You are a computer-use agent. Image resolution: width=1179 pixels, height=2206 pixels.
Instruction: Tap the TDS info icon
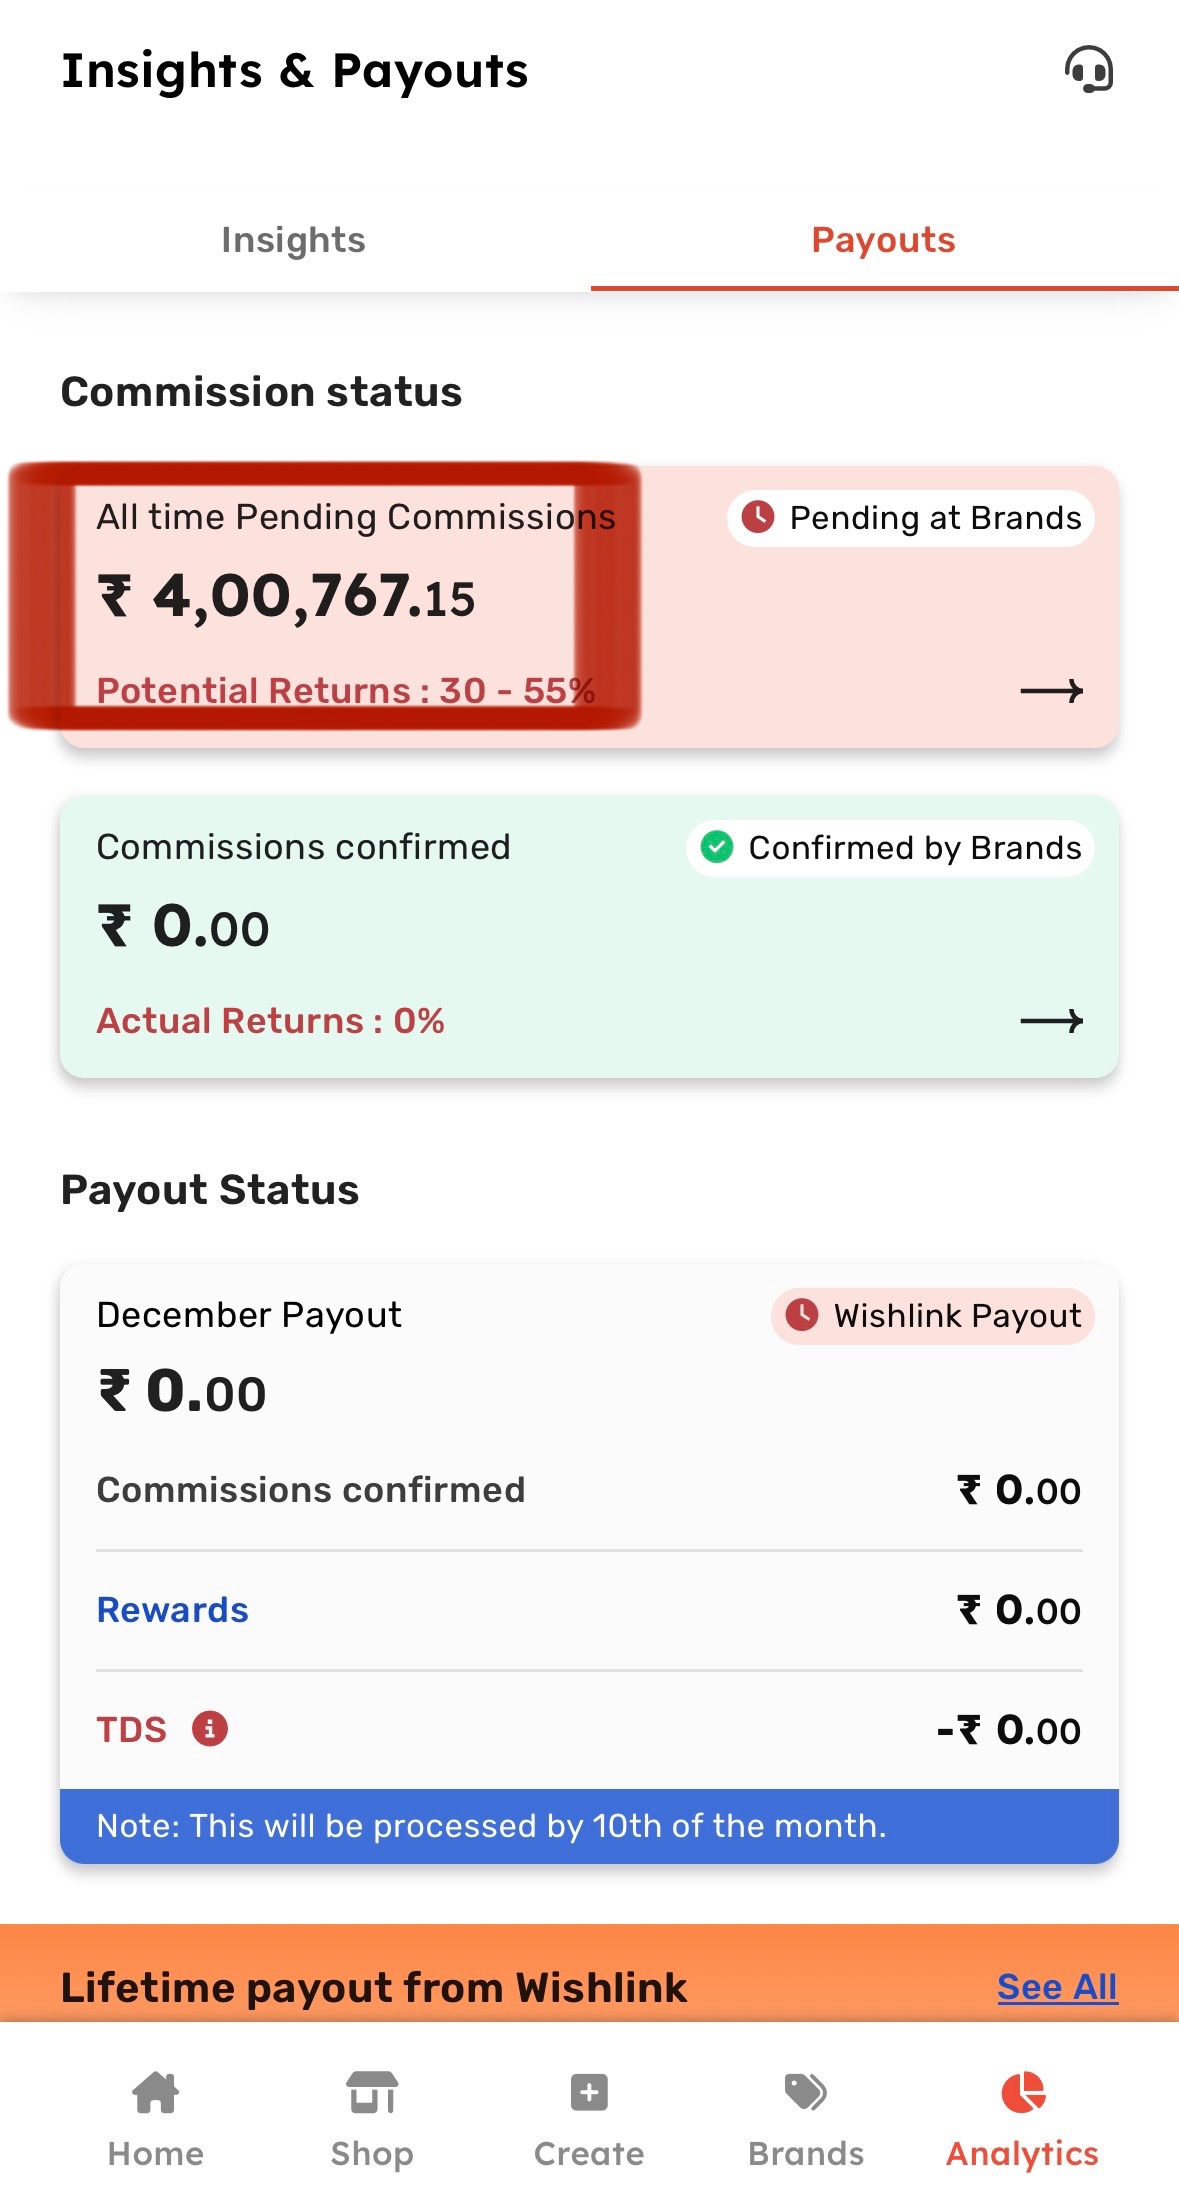[210, 1728]
